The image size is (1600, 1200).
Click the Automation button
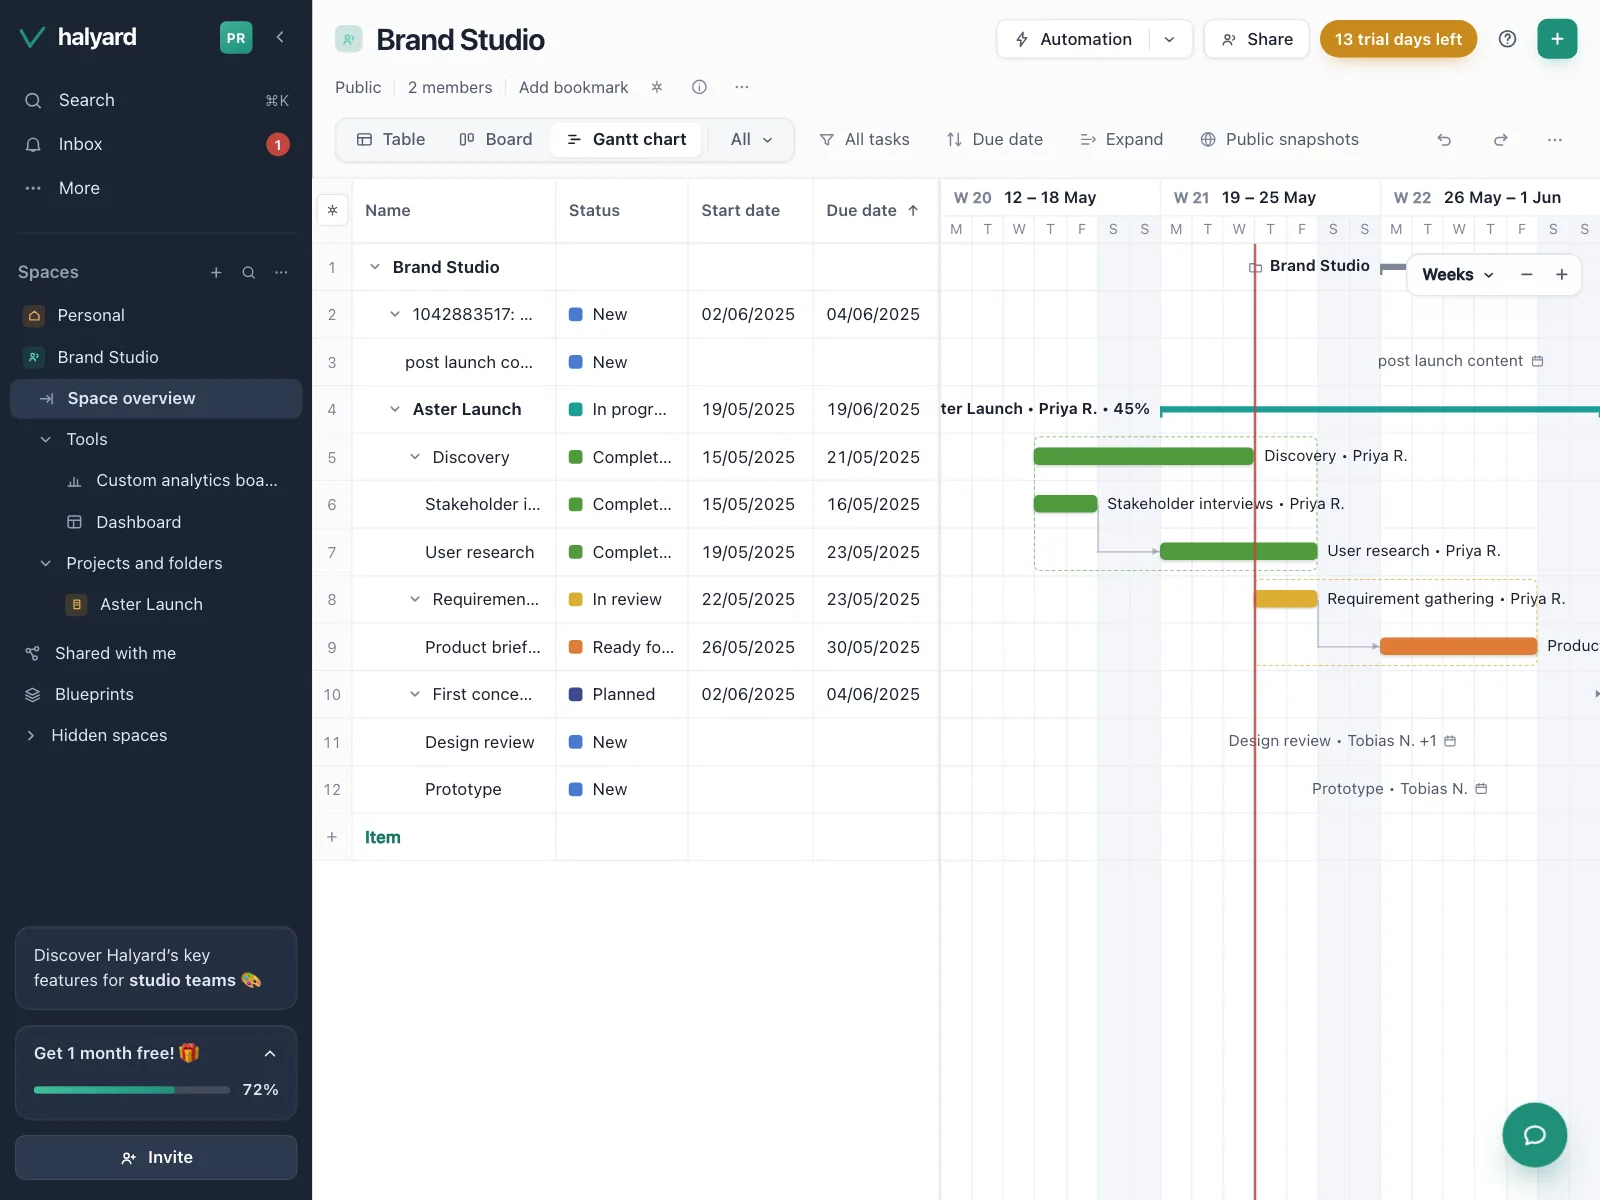(x=1074, y=39)
